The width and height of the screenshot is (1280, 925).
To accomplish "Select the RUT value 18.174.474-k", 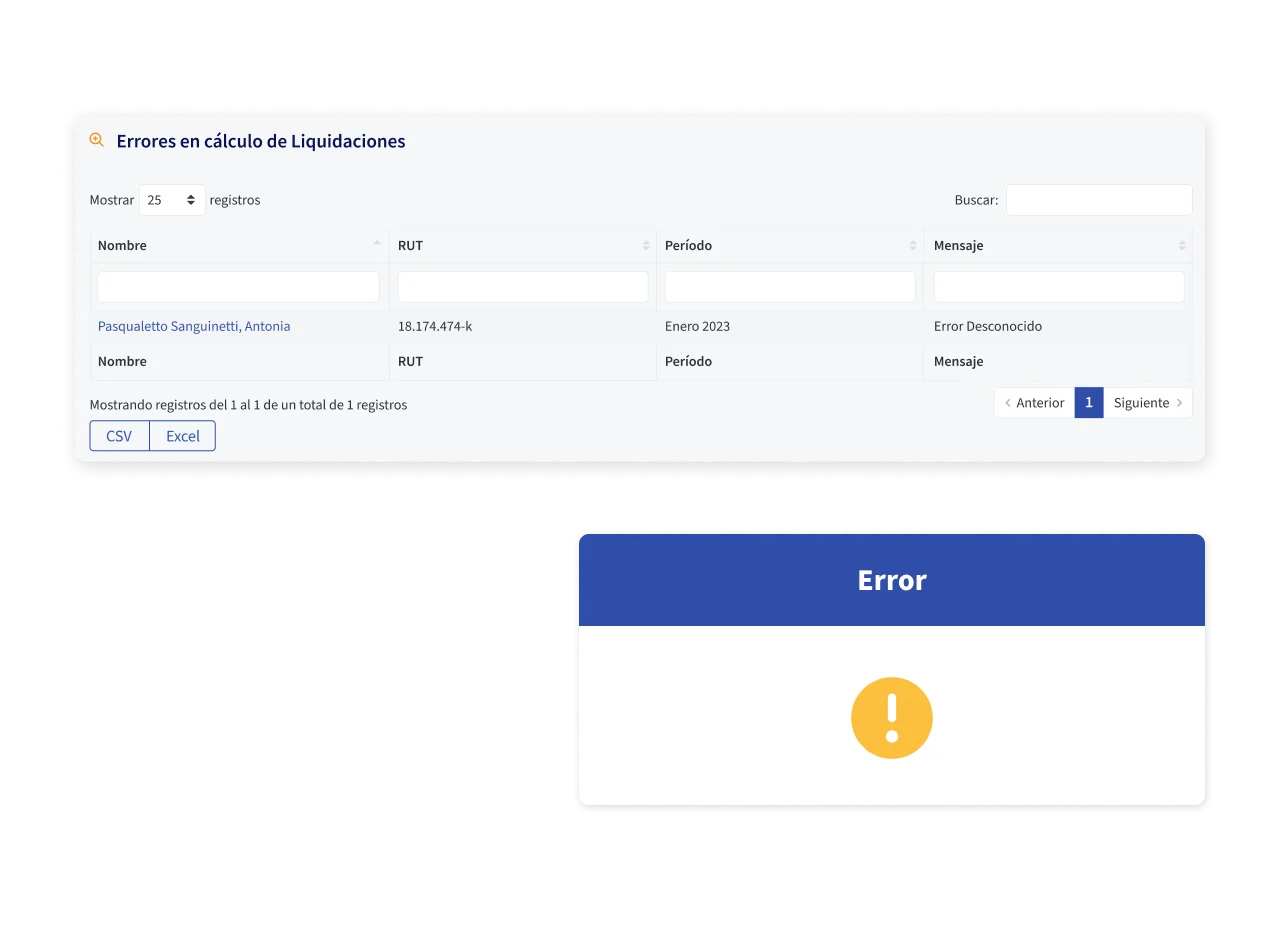I will (x=435, y=326).
